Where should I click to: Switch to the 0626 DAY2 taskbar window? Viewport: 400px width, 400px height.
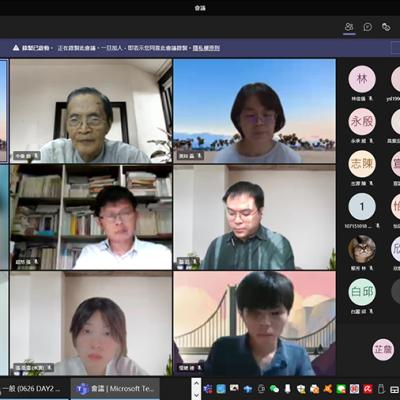click(x=33, y=389)
